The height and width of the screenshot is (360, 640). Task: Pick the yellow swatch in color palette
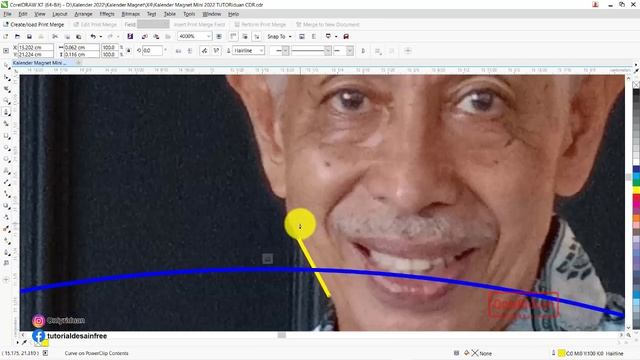point(636,190)
